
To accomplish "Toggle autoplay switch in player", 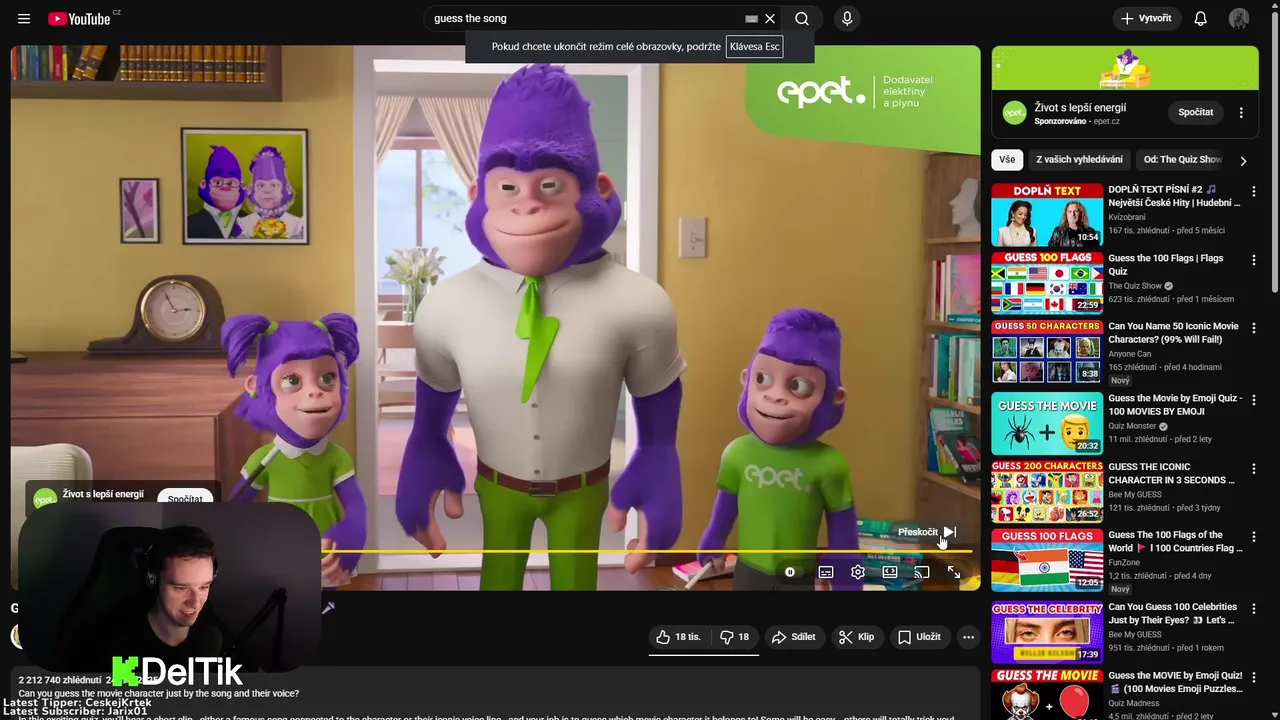I will point(790,572).
